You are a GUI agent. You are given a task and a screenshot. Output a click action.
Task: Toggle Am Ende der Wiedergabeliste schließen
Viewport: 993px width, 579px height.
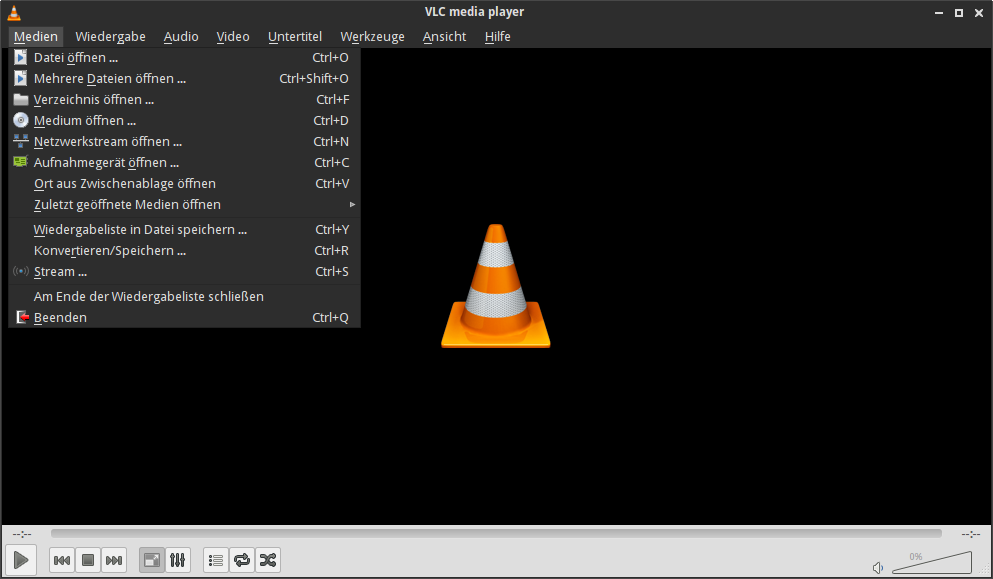click(184, 296)
